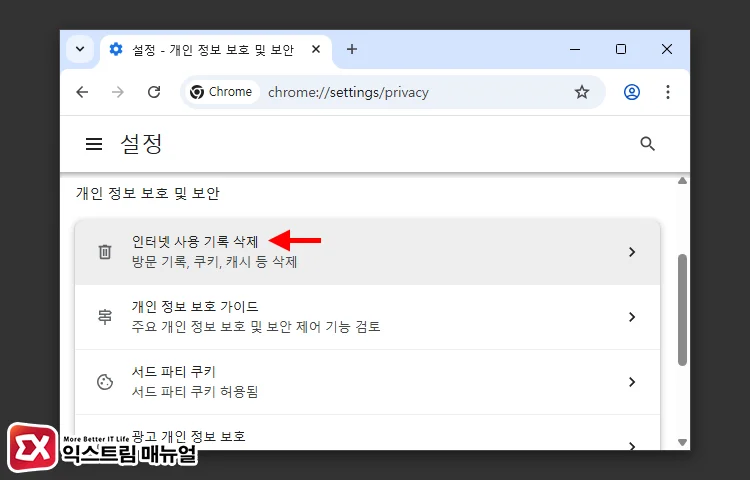Go back with the back arrow
This screenshot has width=750, height=480.
[82, 92]
